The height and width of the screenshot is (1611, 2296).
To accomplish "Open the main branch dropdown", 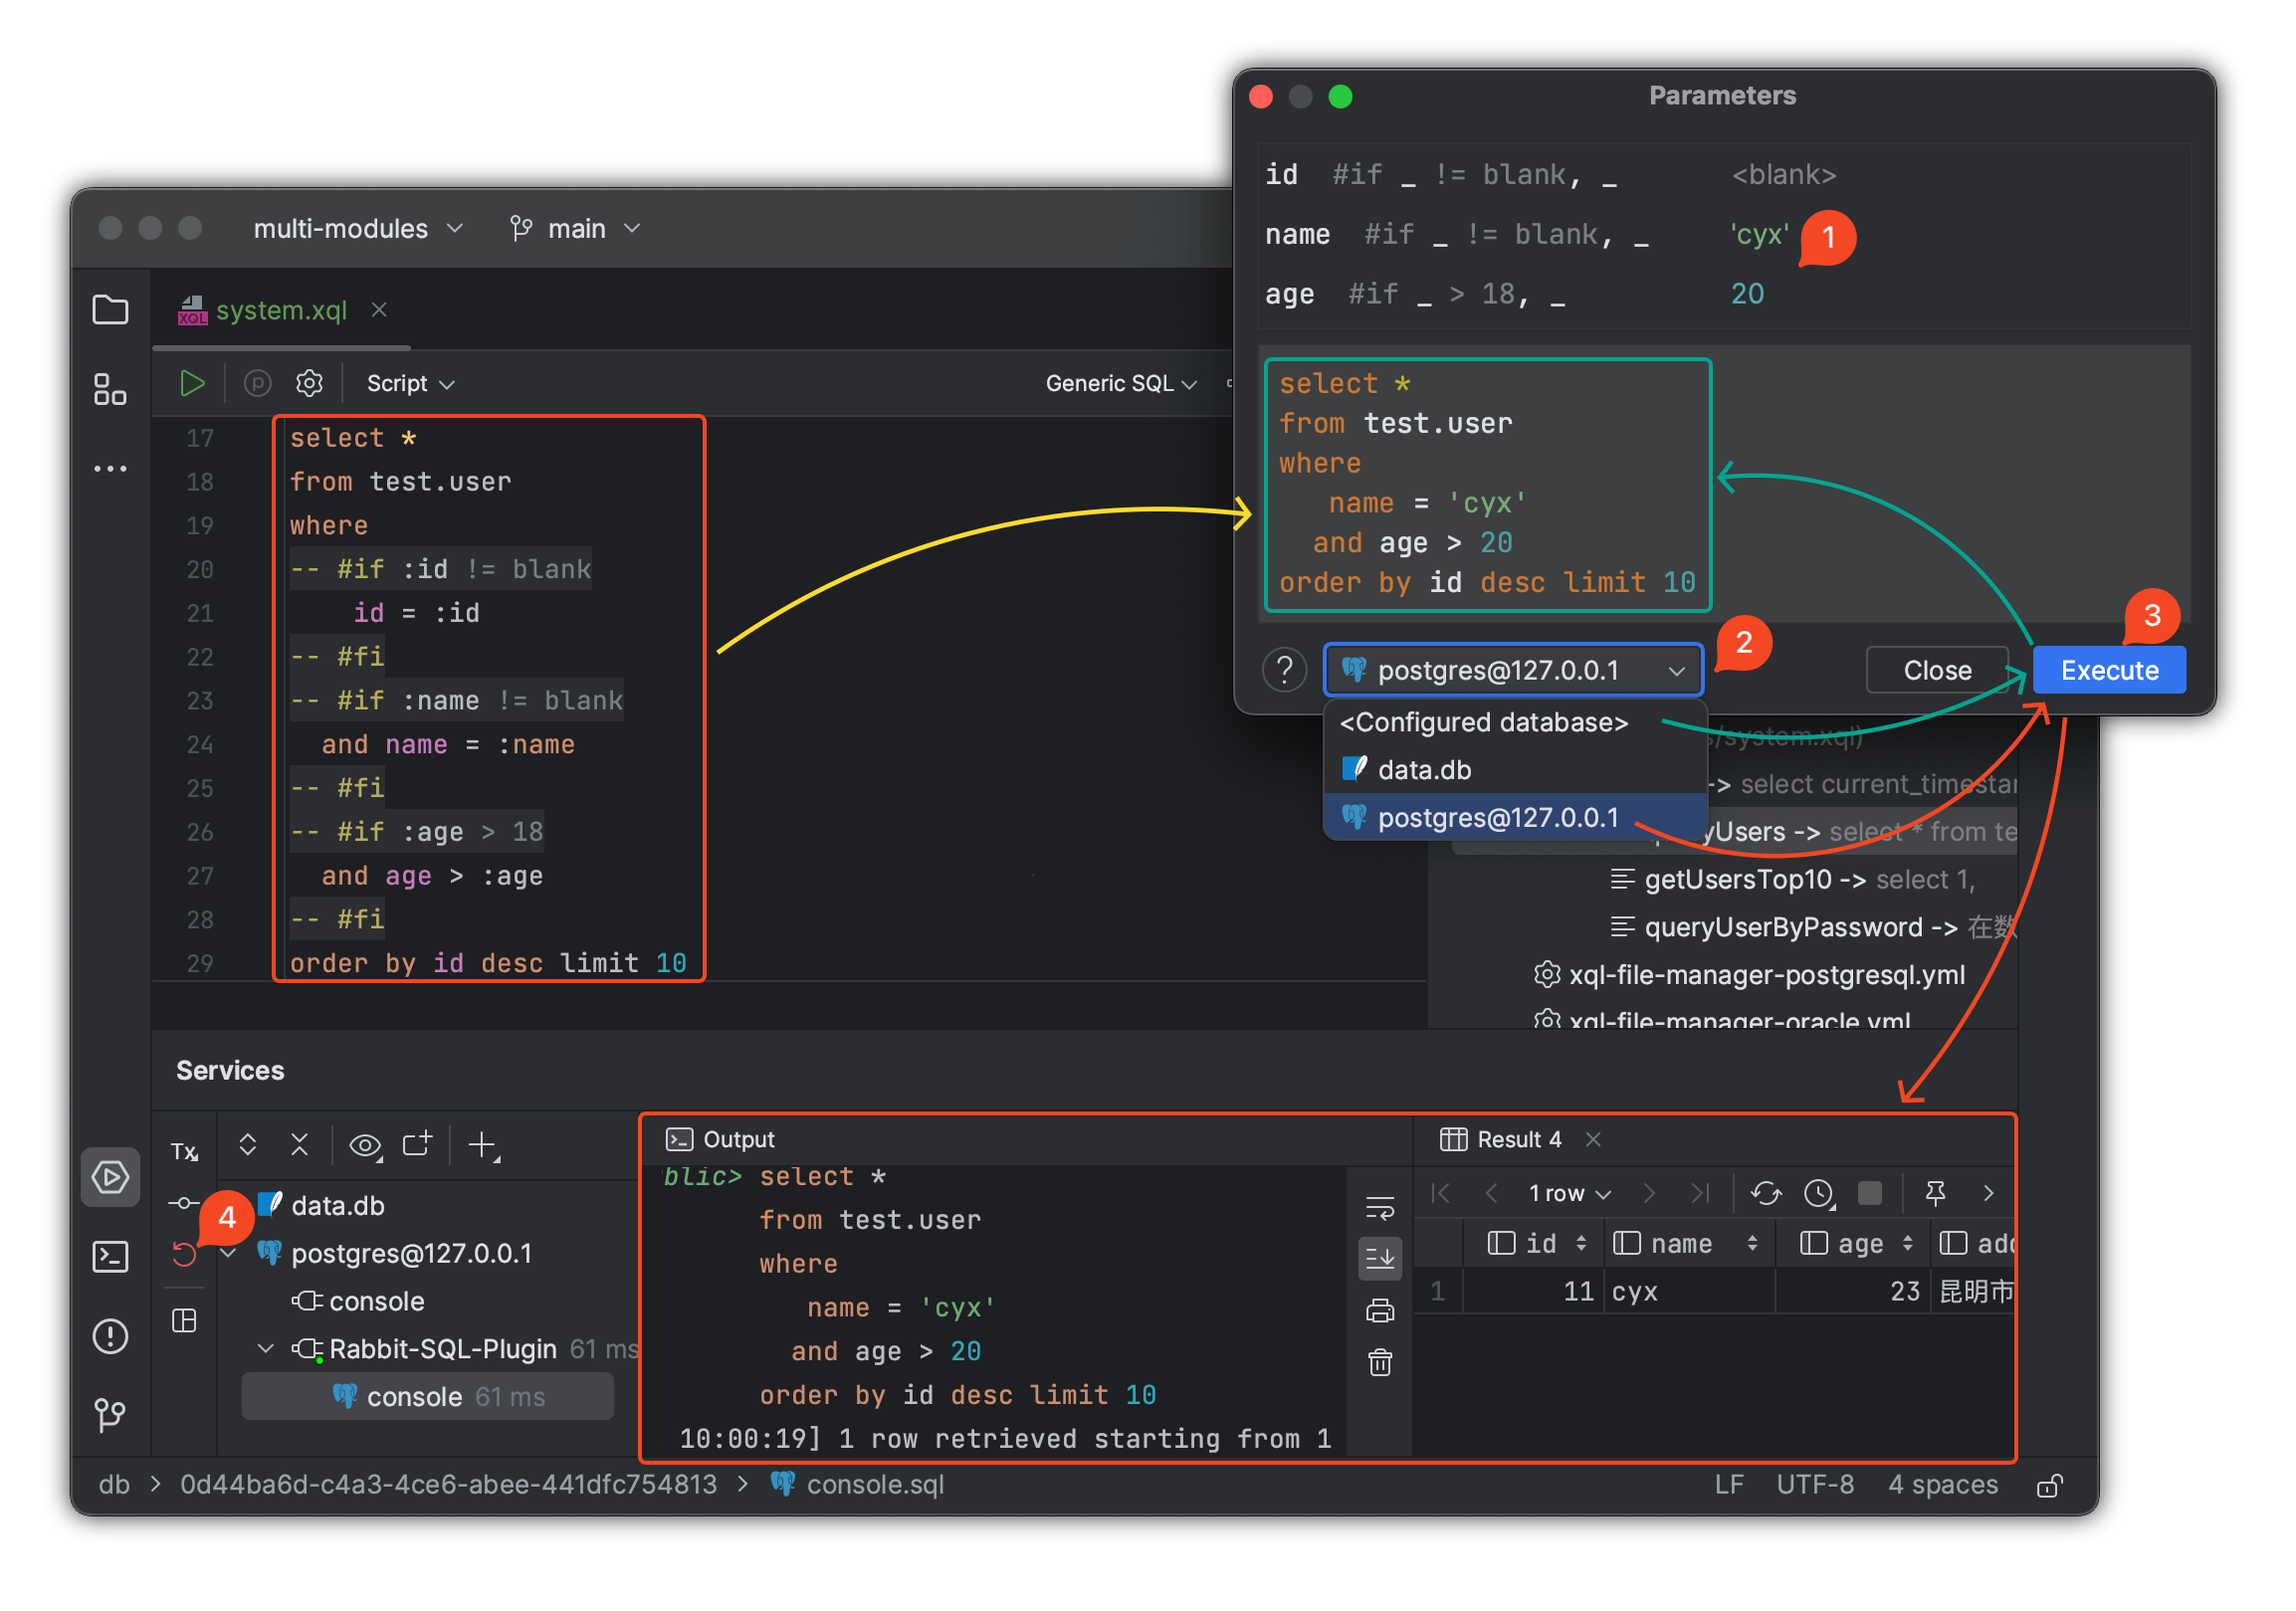I will click(x=575, y=229).
